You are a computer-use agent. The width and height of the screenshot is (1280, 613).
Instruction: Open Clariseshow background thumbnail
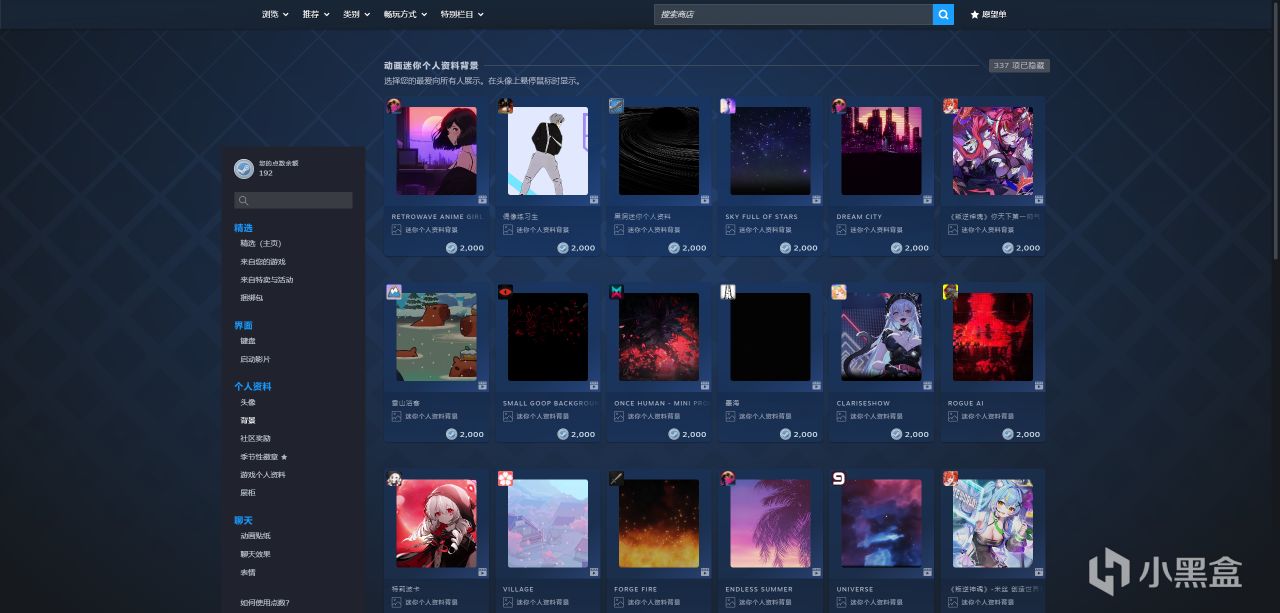click(x=881, y=337)
